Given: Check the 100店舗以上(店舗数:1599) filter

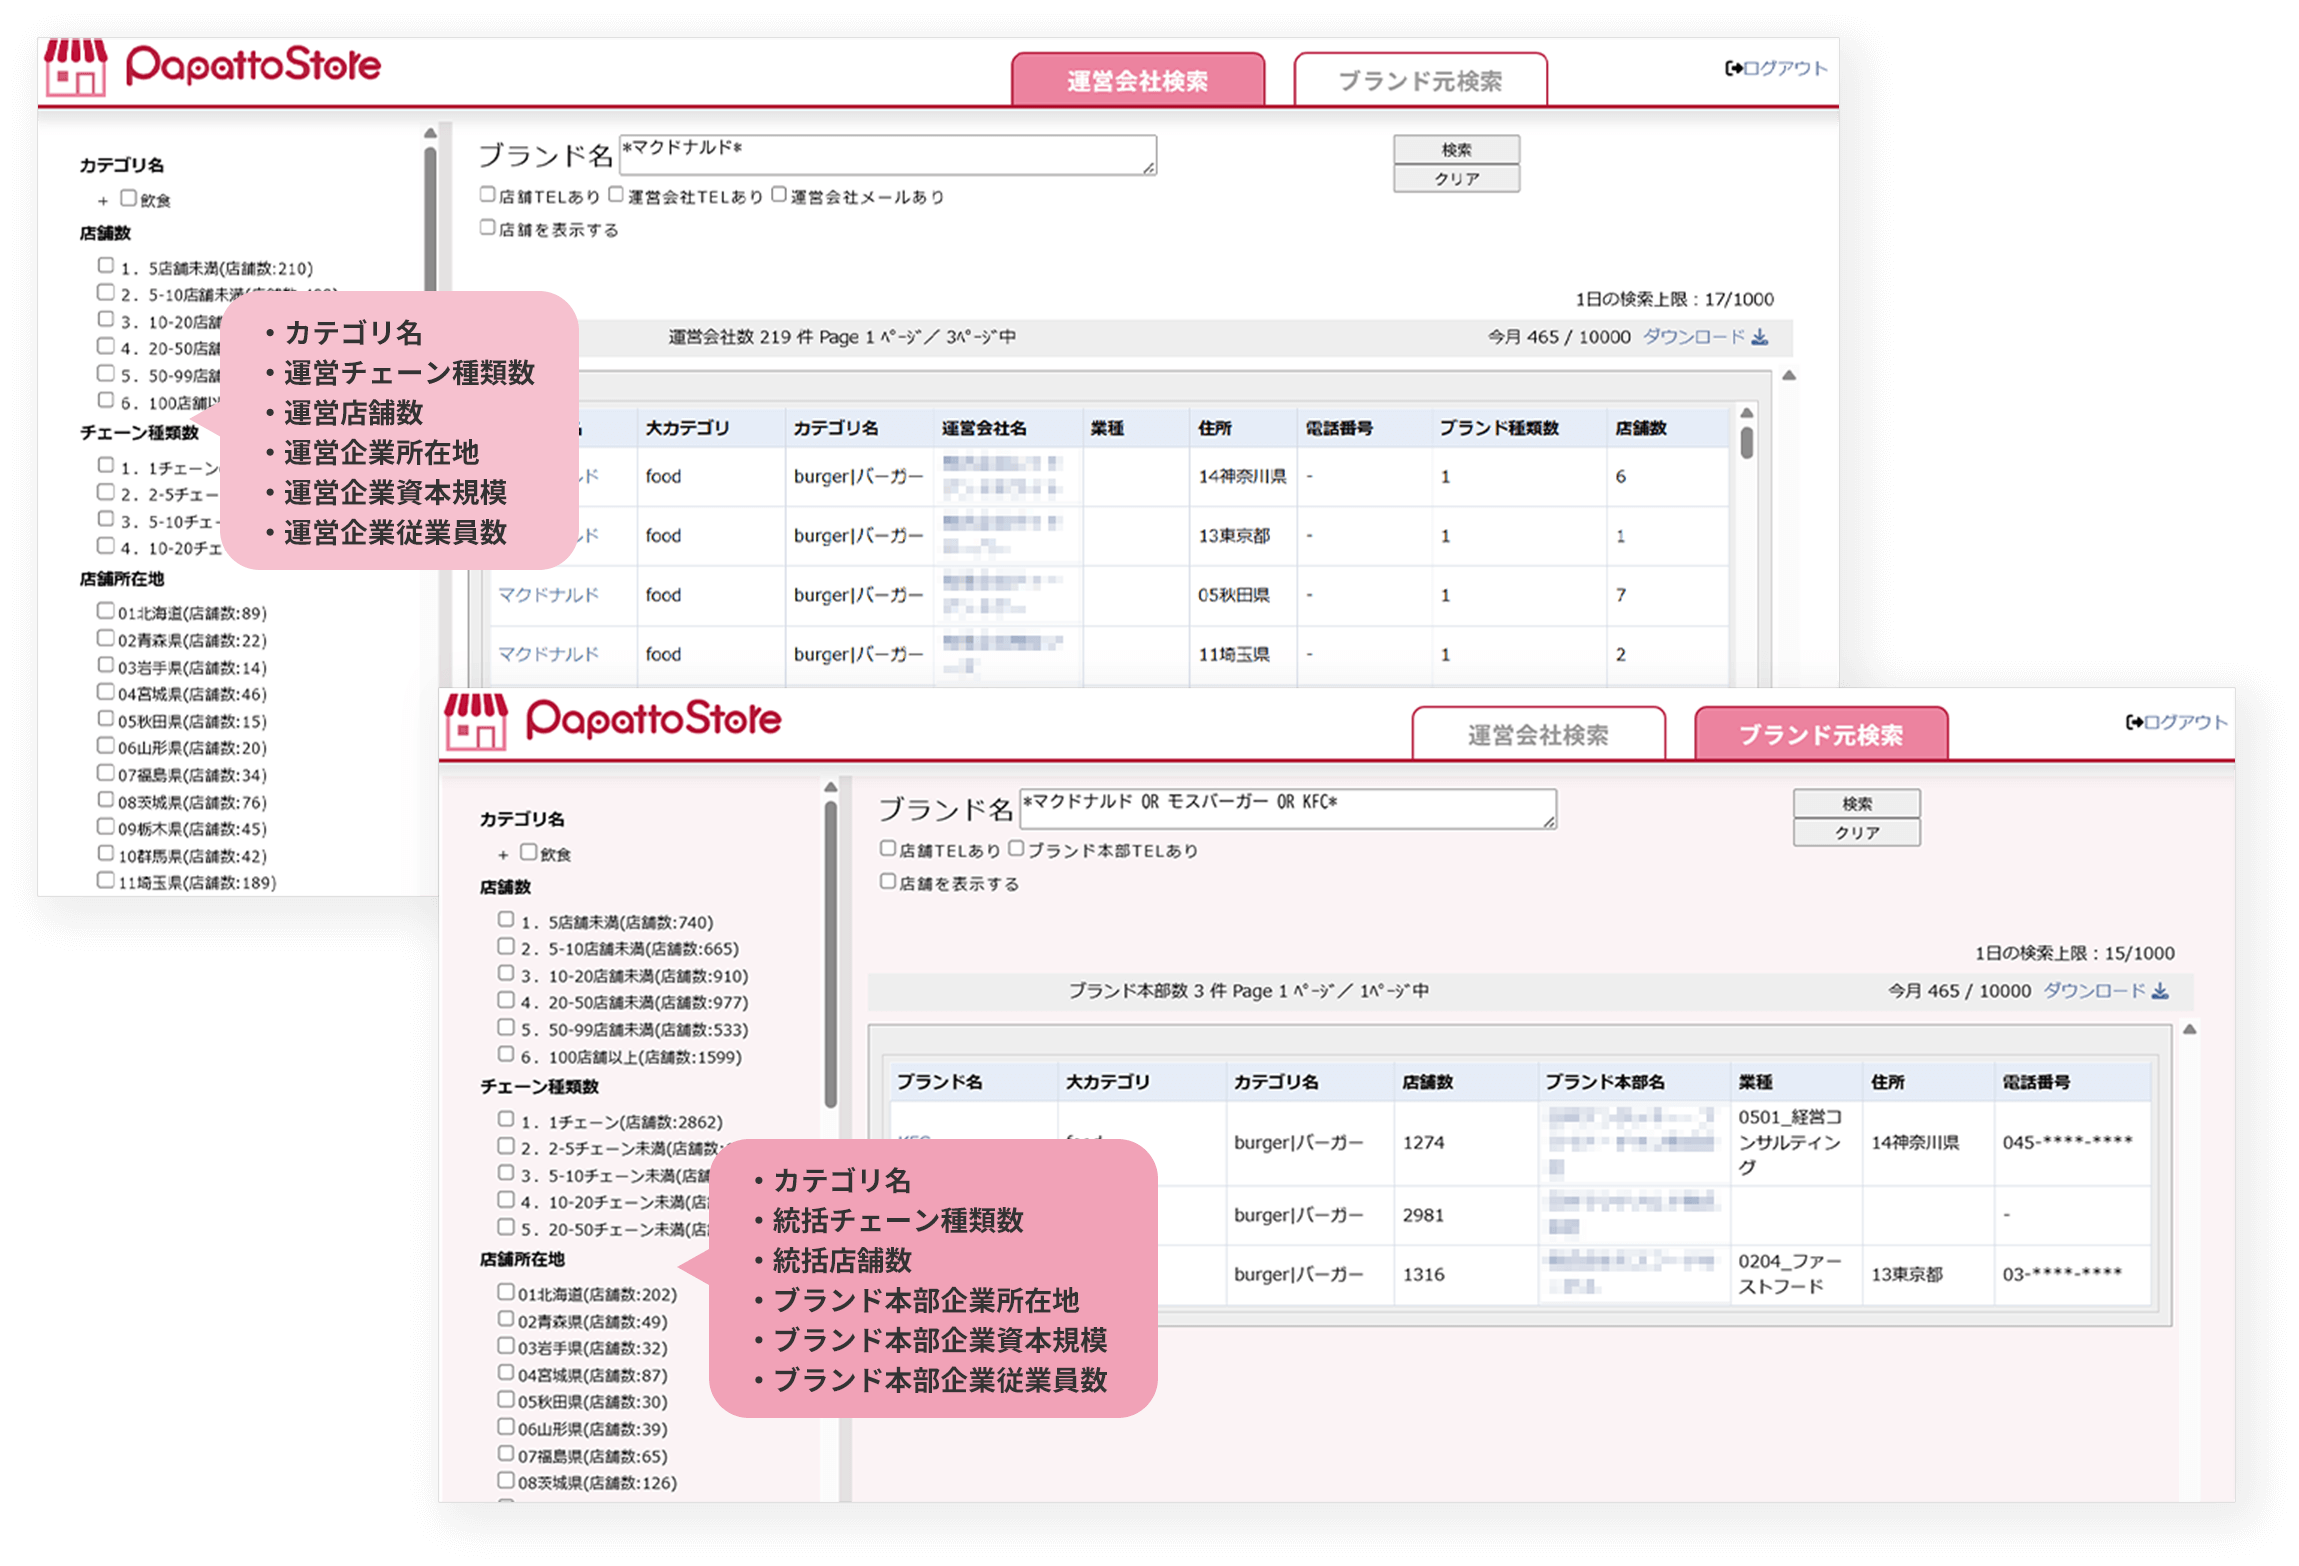Looking at the screenshot, I should tap(506, 1054).
